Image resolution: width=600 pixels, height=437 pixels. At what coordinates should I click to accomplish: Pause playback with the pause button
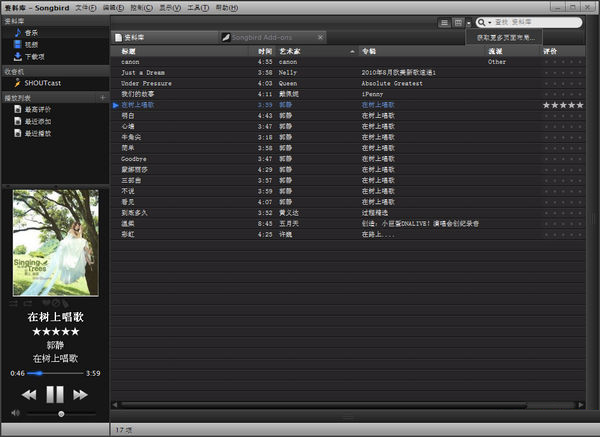[x=55, y=394]
